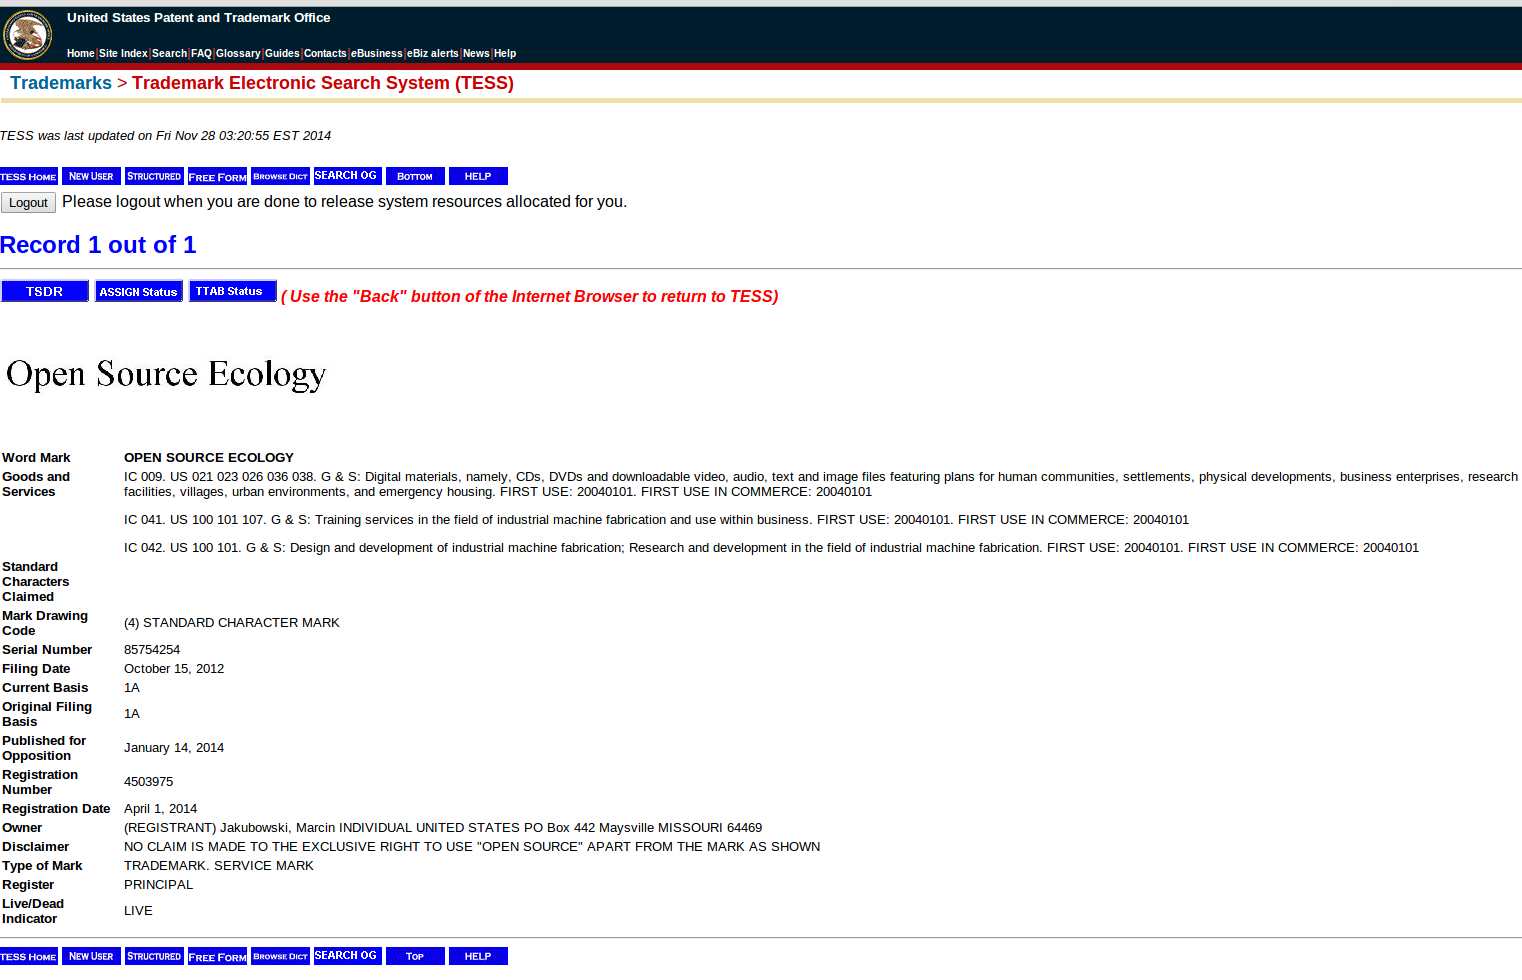Click bottom Browse Dict button
The height and width of the screenshot is (980, 1522).
pyautogui.click(x=280, y=956)
